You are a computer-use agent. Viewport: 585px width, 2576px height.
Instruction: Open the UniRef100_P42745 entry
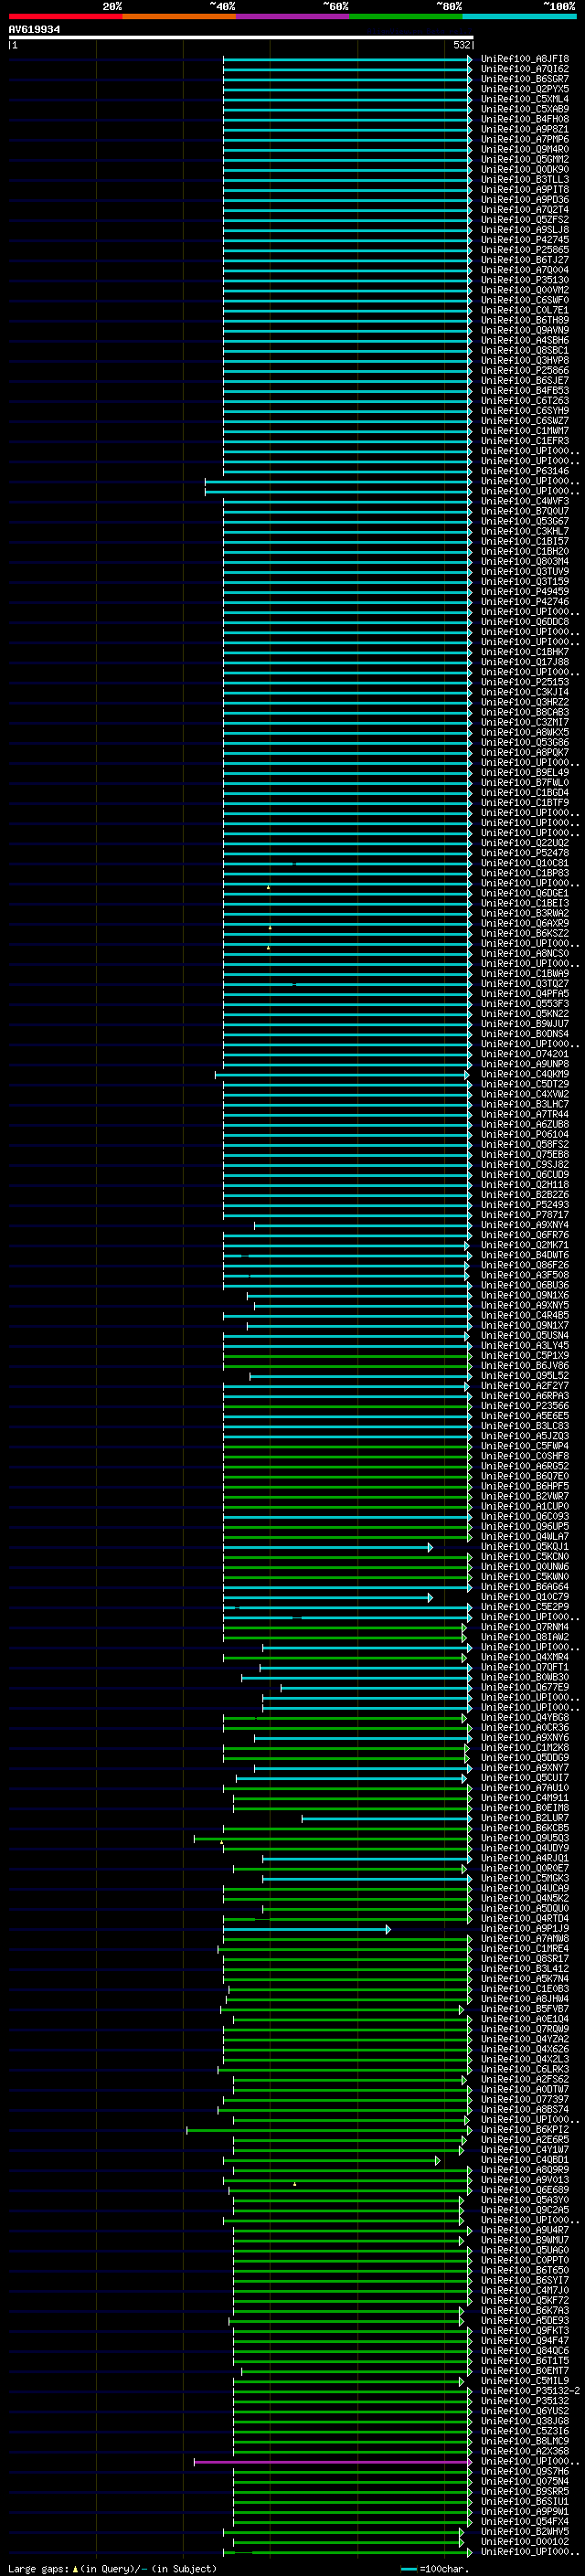point(525,240)
